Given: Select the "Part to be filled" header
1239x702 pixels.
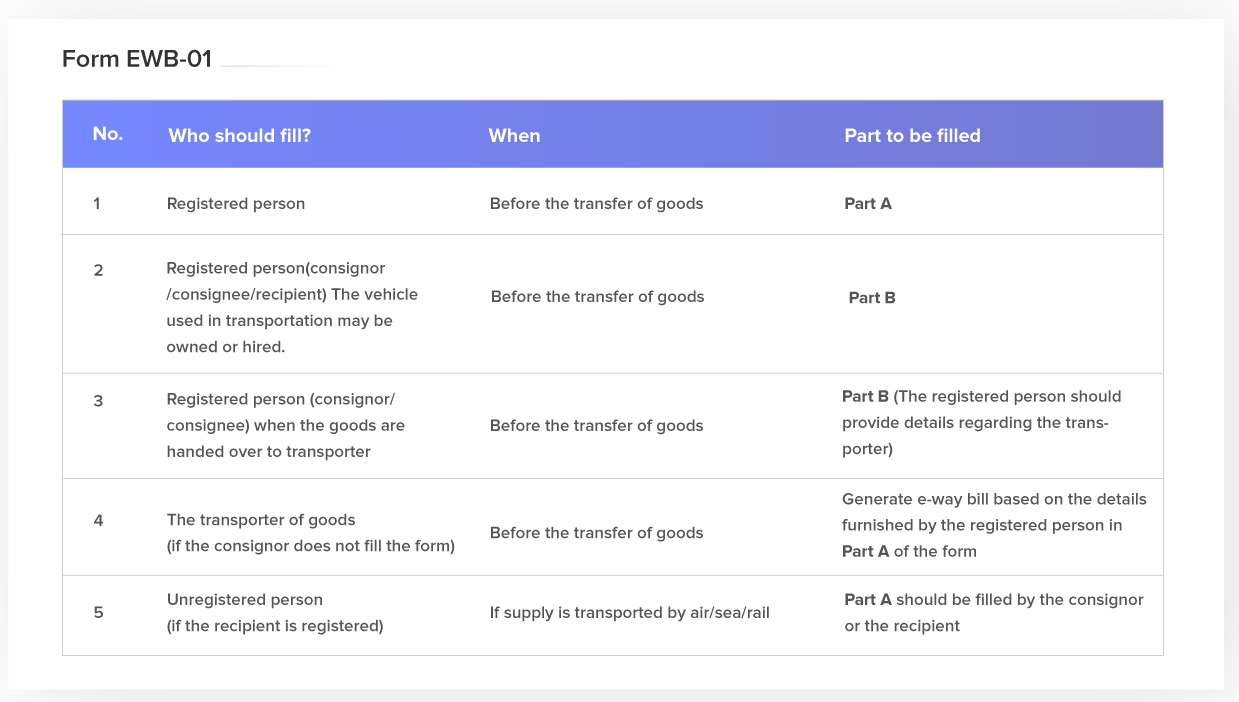Looking at the screenshot, I should point(912,135).
